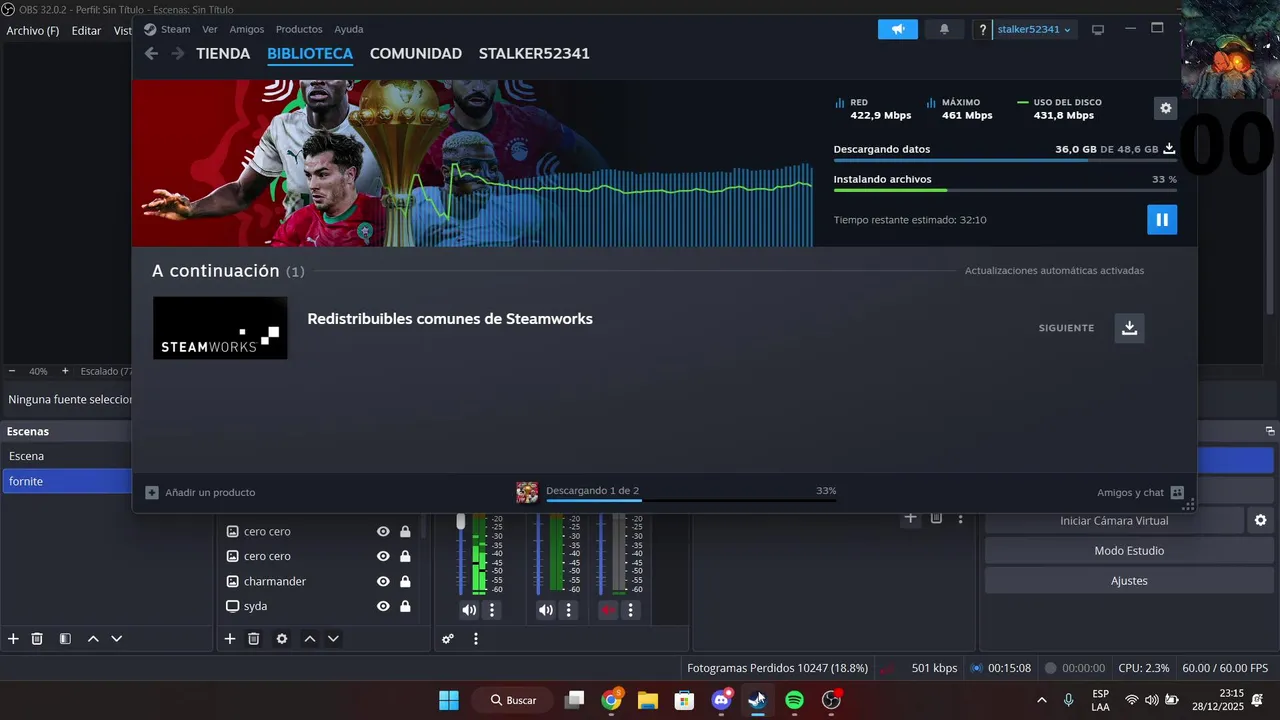Switch to Steam Big Picture mode icon
This screenshot has width=1280, height=720.
click(x=1098, y=30)
